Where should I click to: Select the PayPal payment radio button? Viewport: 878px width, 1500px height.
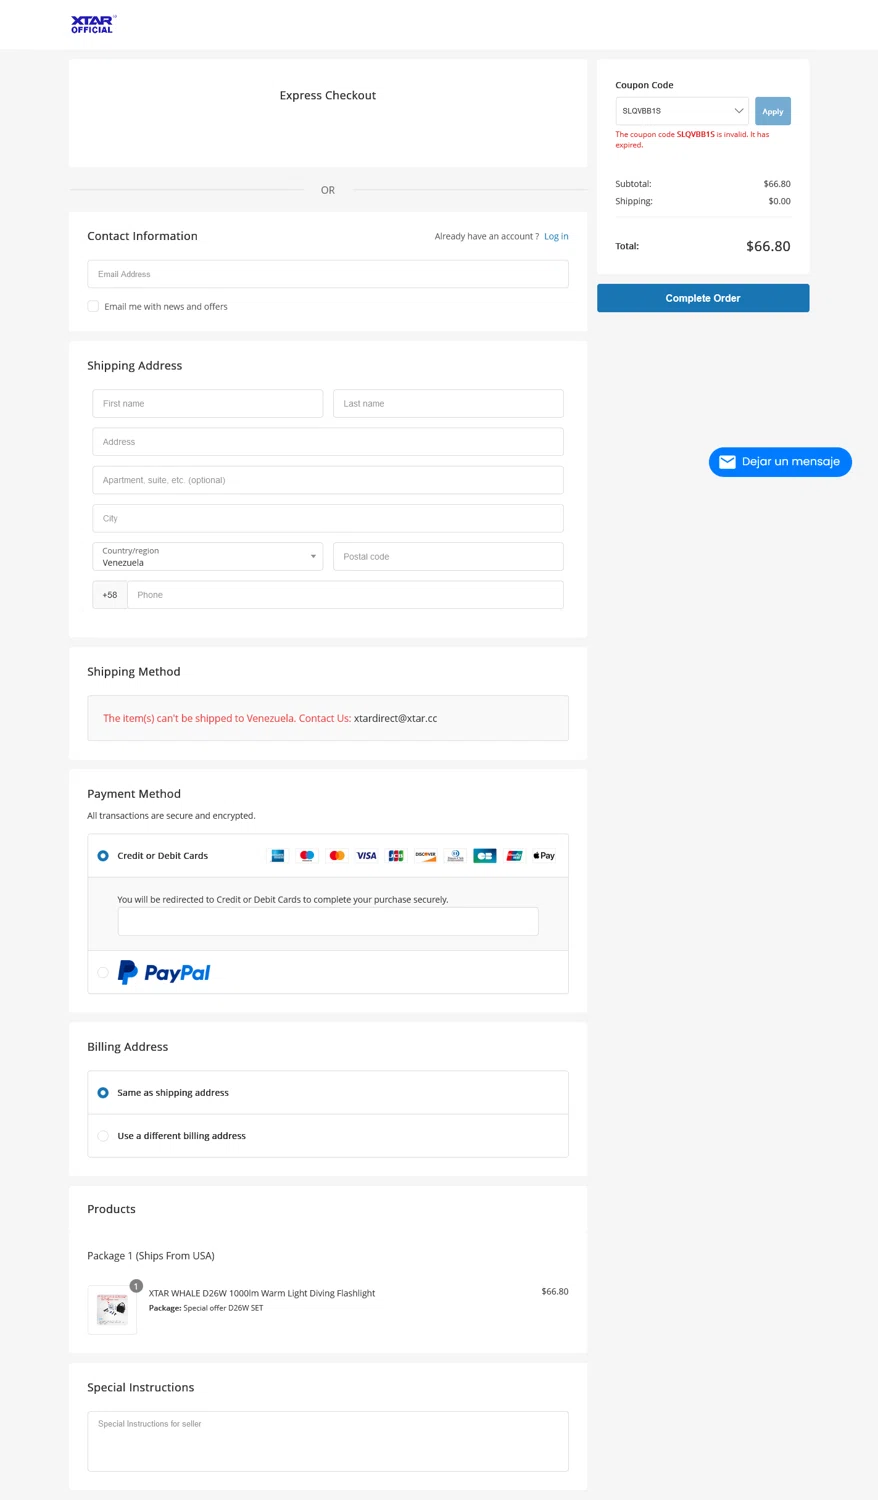pos(103,972)
